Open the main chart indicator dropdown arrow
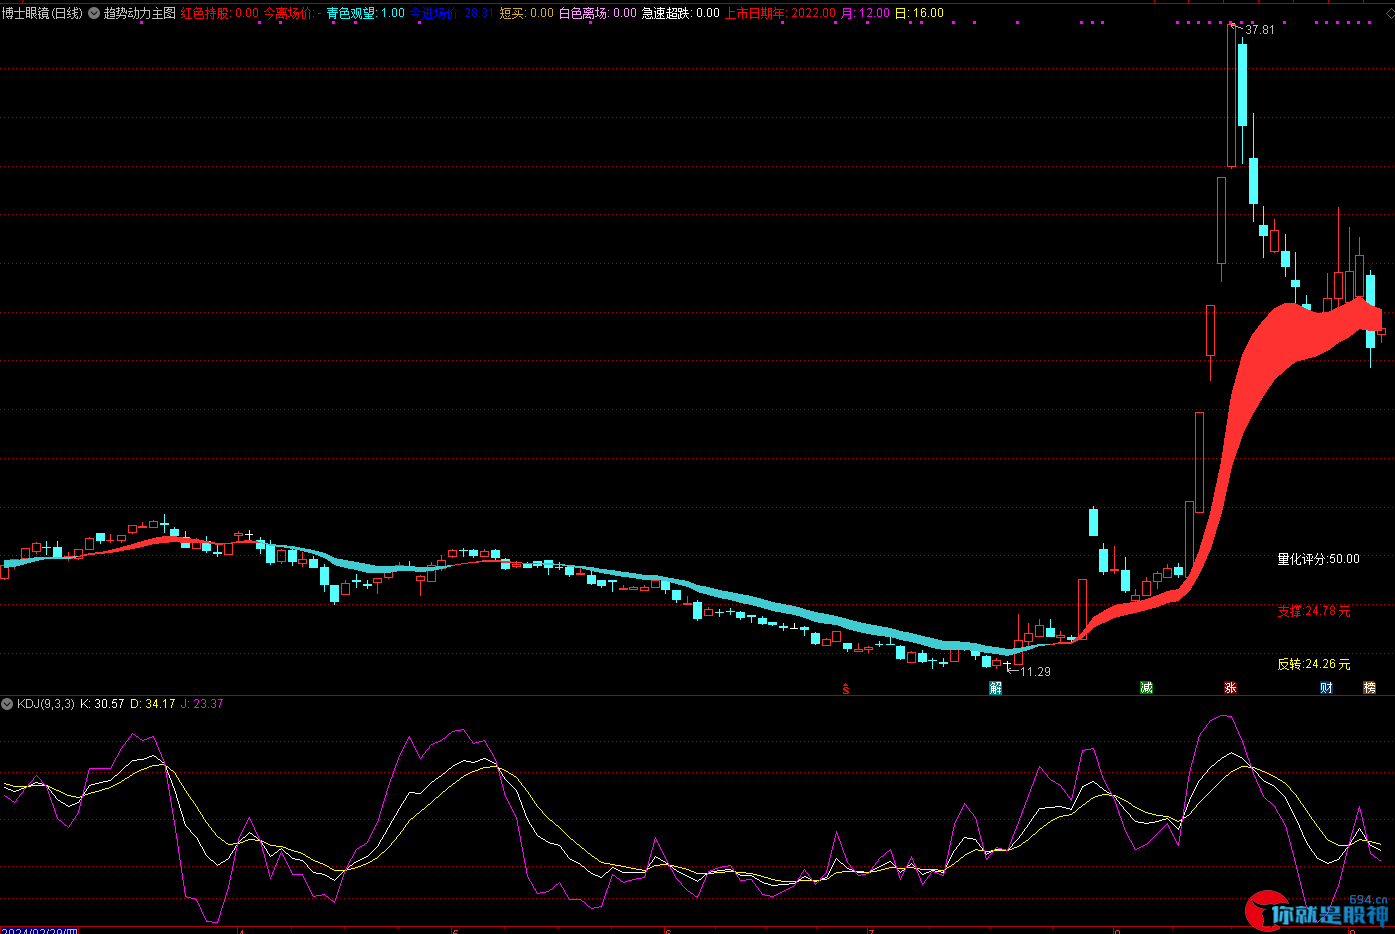 coord(94,13)
